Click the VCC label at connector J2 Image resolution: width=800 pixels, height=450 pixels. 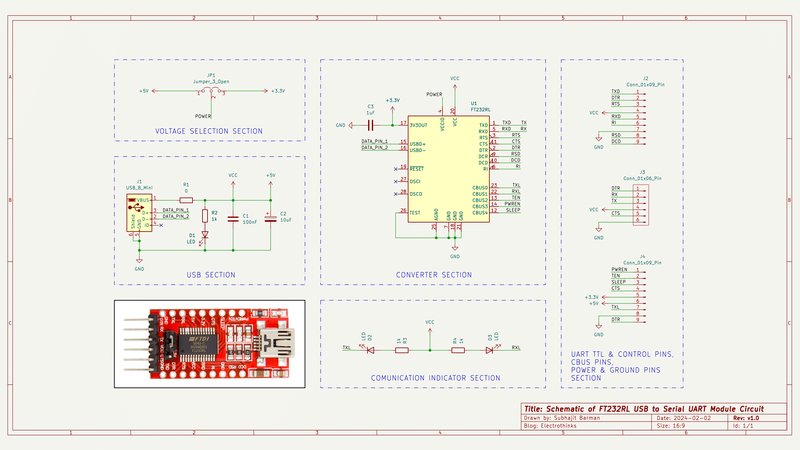594,113
